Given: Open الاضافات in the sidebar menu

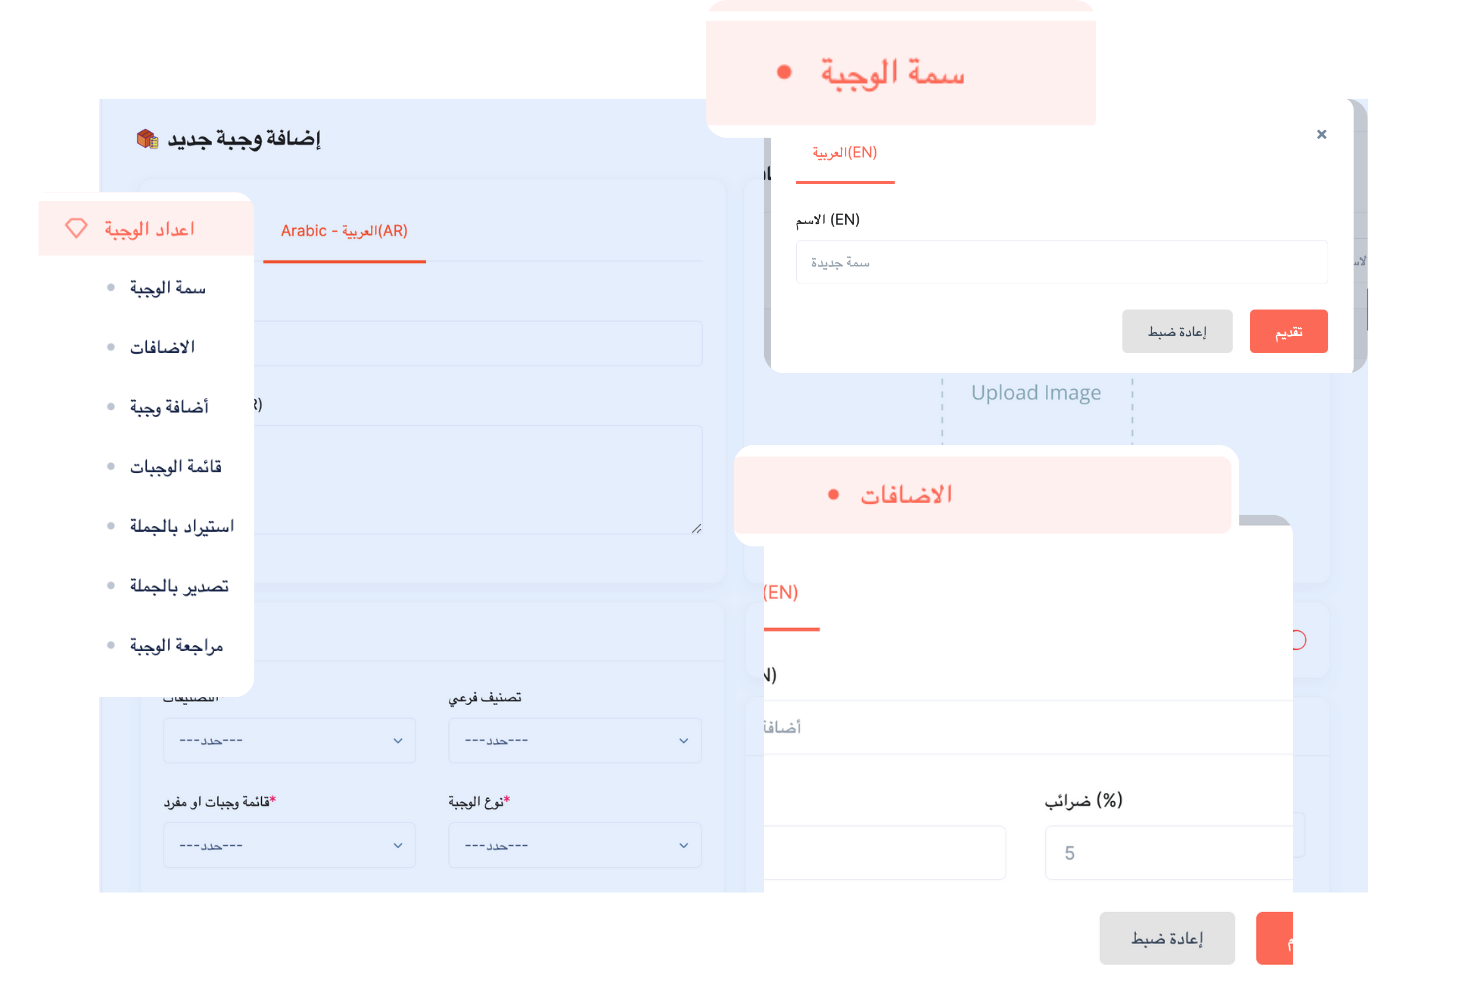Looking at the screenshot, I should 162,347.
